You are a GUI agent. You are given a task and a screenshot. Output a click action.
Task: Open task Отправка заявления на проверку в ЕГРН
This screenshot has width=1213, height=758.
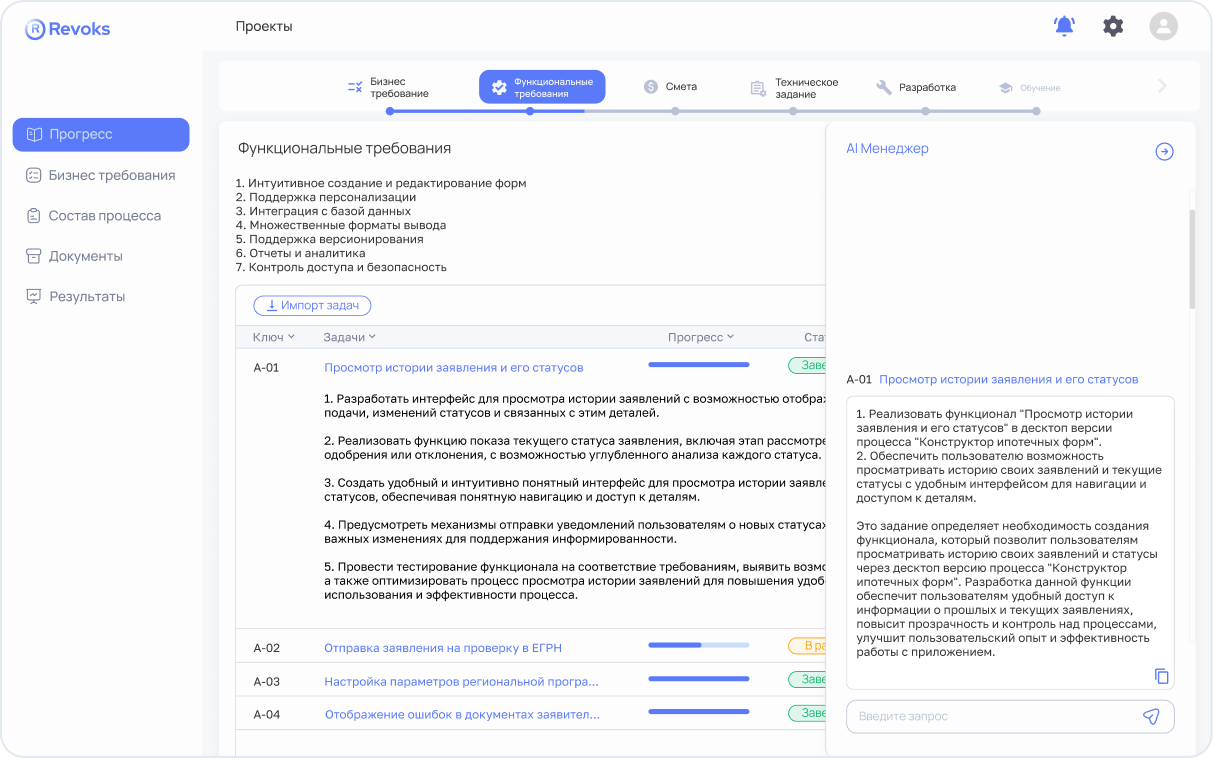click(x=443, y=648)
